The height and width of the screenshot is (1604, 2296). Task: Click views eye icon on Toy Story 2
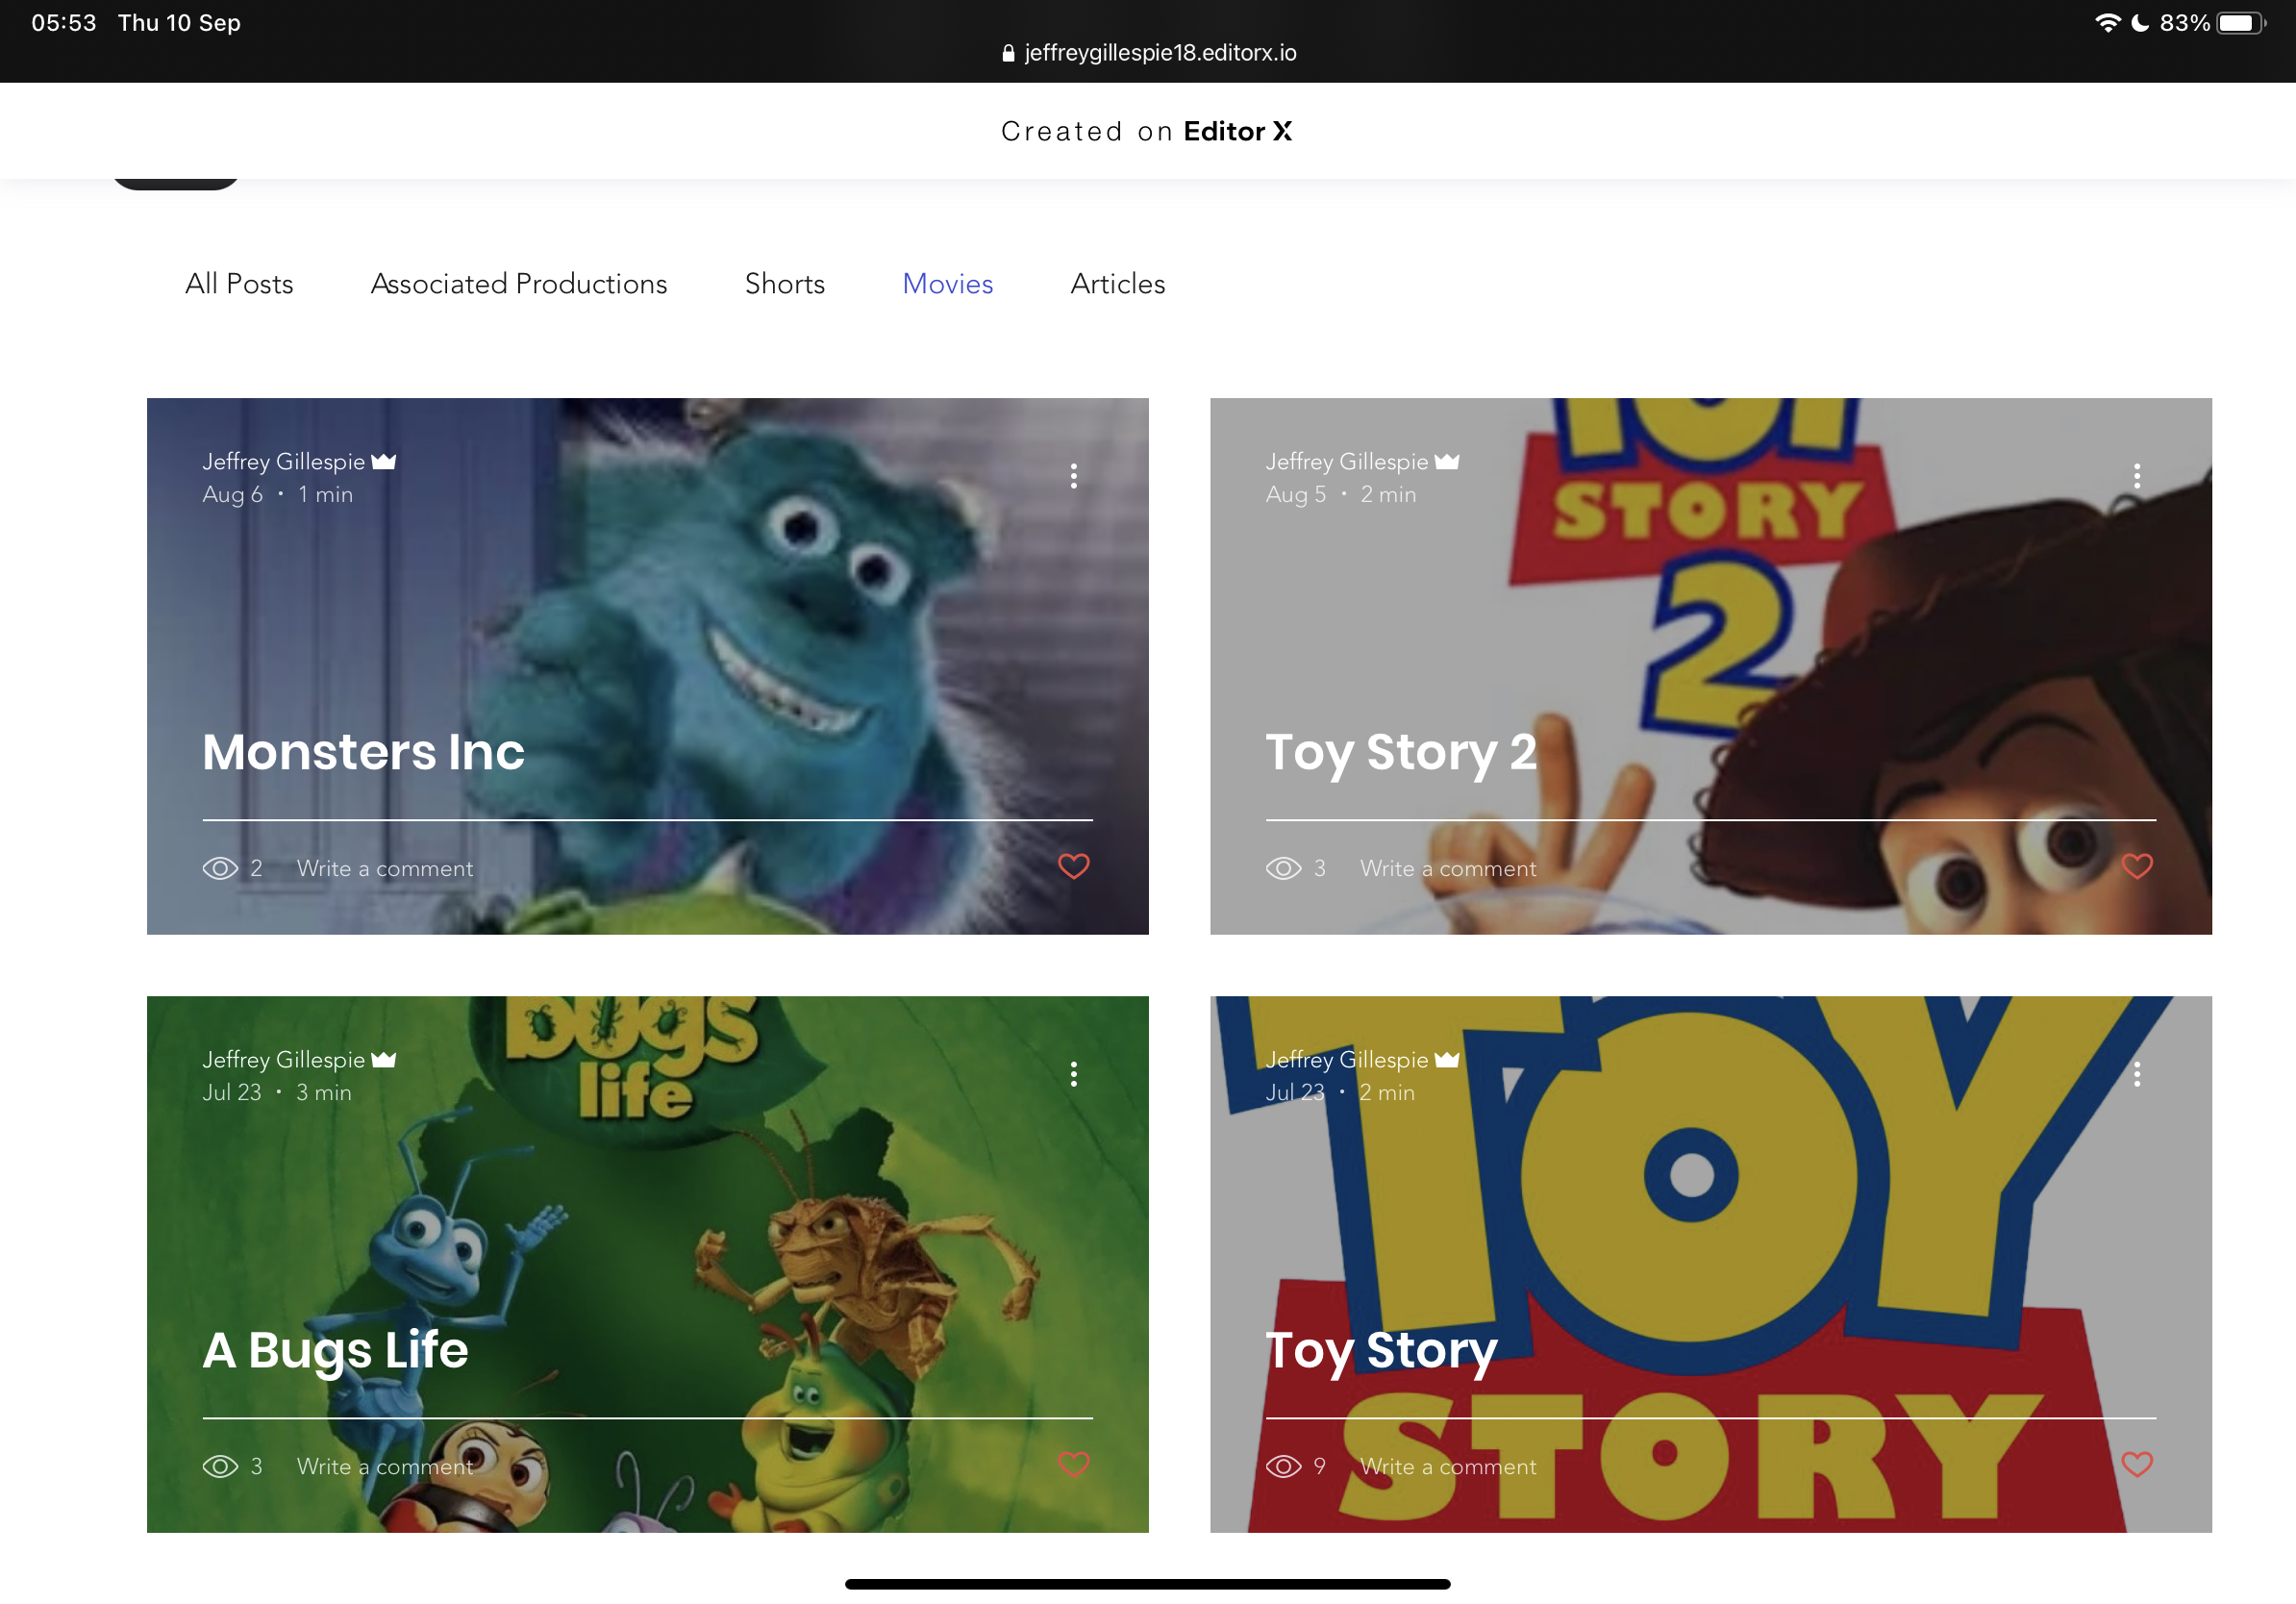coord(1283,868)
